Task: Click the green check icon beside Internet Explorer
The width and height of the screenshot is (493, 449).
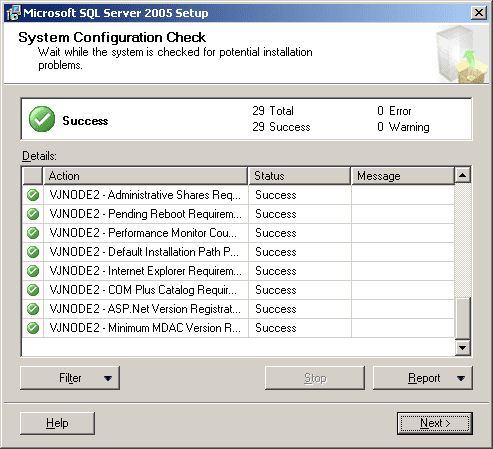Action: (x=33, y=271)
